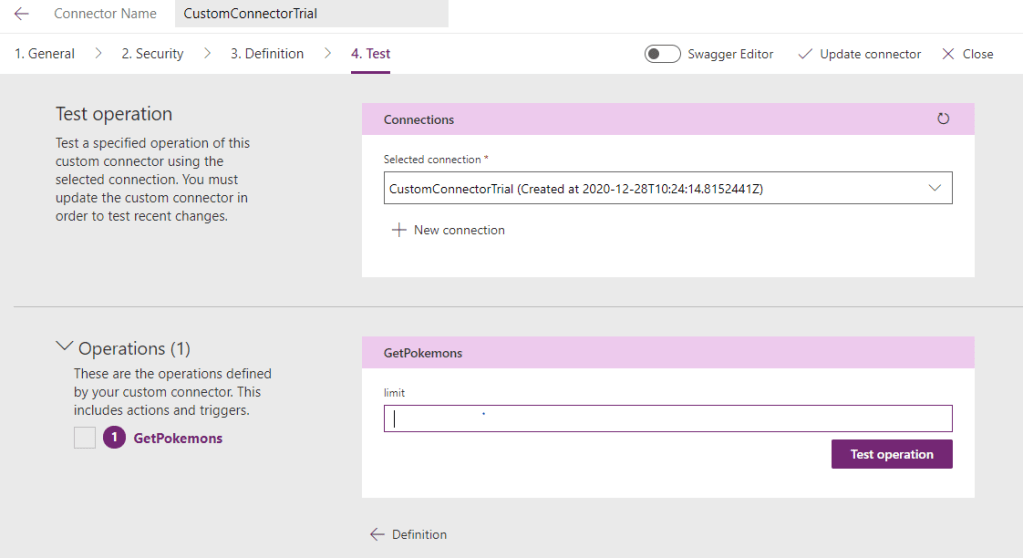Go to the 1. General step
1023x558 pixels.
click(x=44, y=54)
